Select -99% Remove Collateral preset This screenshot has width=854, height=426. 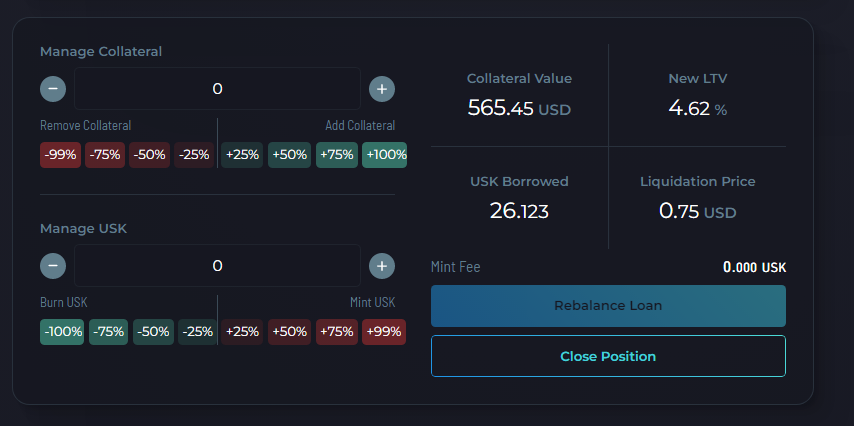click(x=60, y=155)
